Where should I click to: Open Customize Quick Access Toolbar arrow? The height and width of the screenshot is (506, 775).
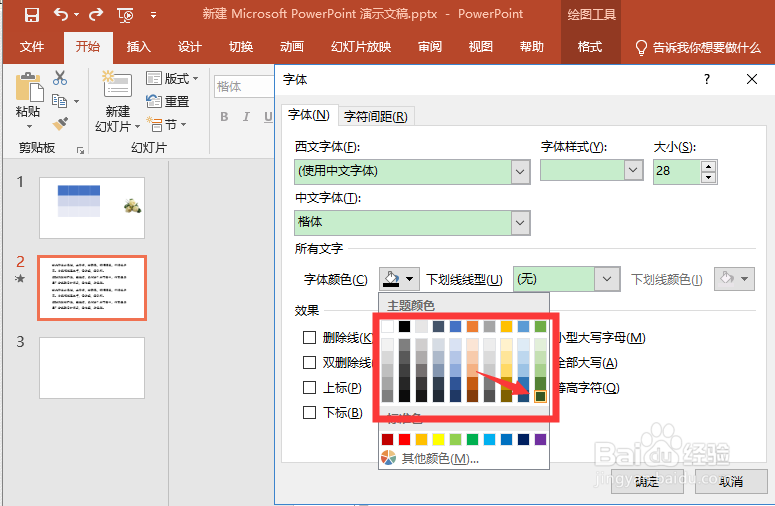153,15
